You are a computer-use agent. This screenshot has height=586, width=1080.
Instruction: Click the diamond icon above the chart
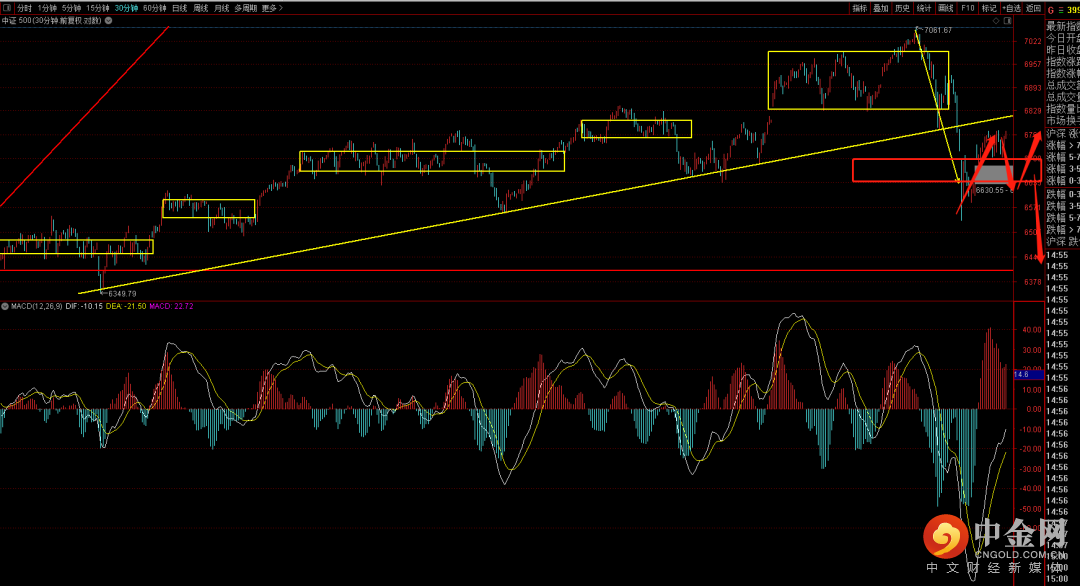pos(996,21)
